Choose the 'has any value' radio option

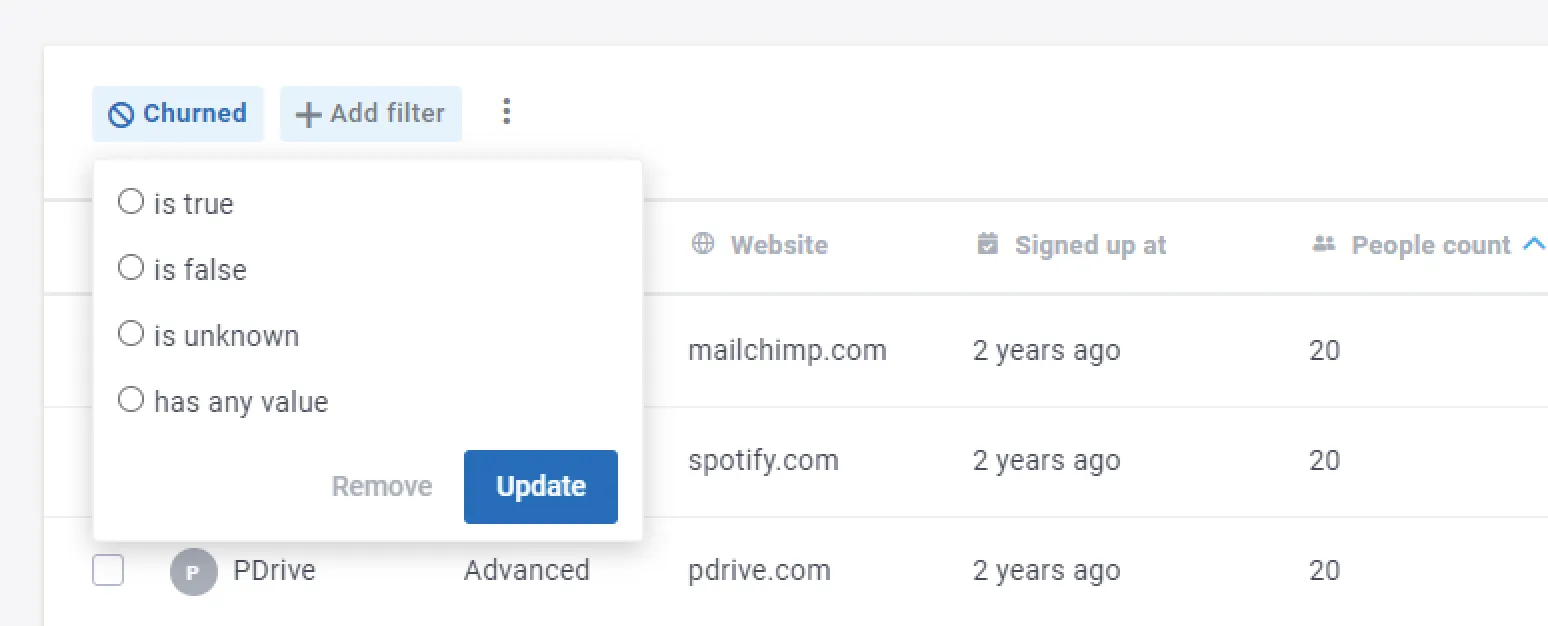point(131,400)
